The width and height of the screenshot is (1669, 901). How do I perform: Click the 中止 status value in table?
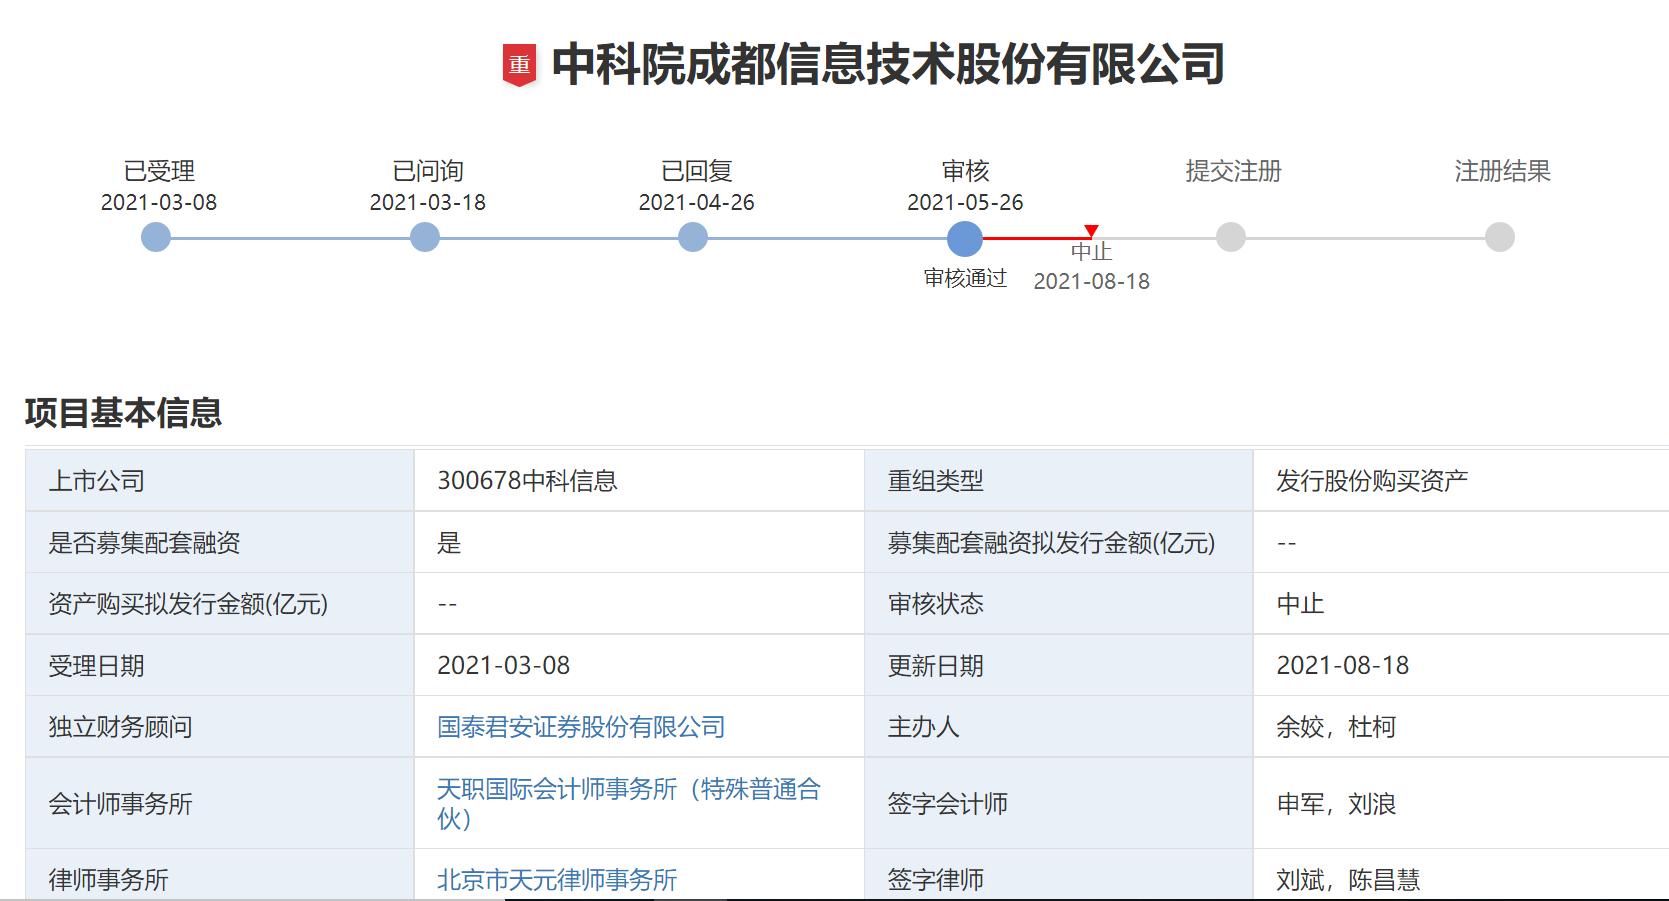pos(1300,604)
